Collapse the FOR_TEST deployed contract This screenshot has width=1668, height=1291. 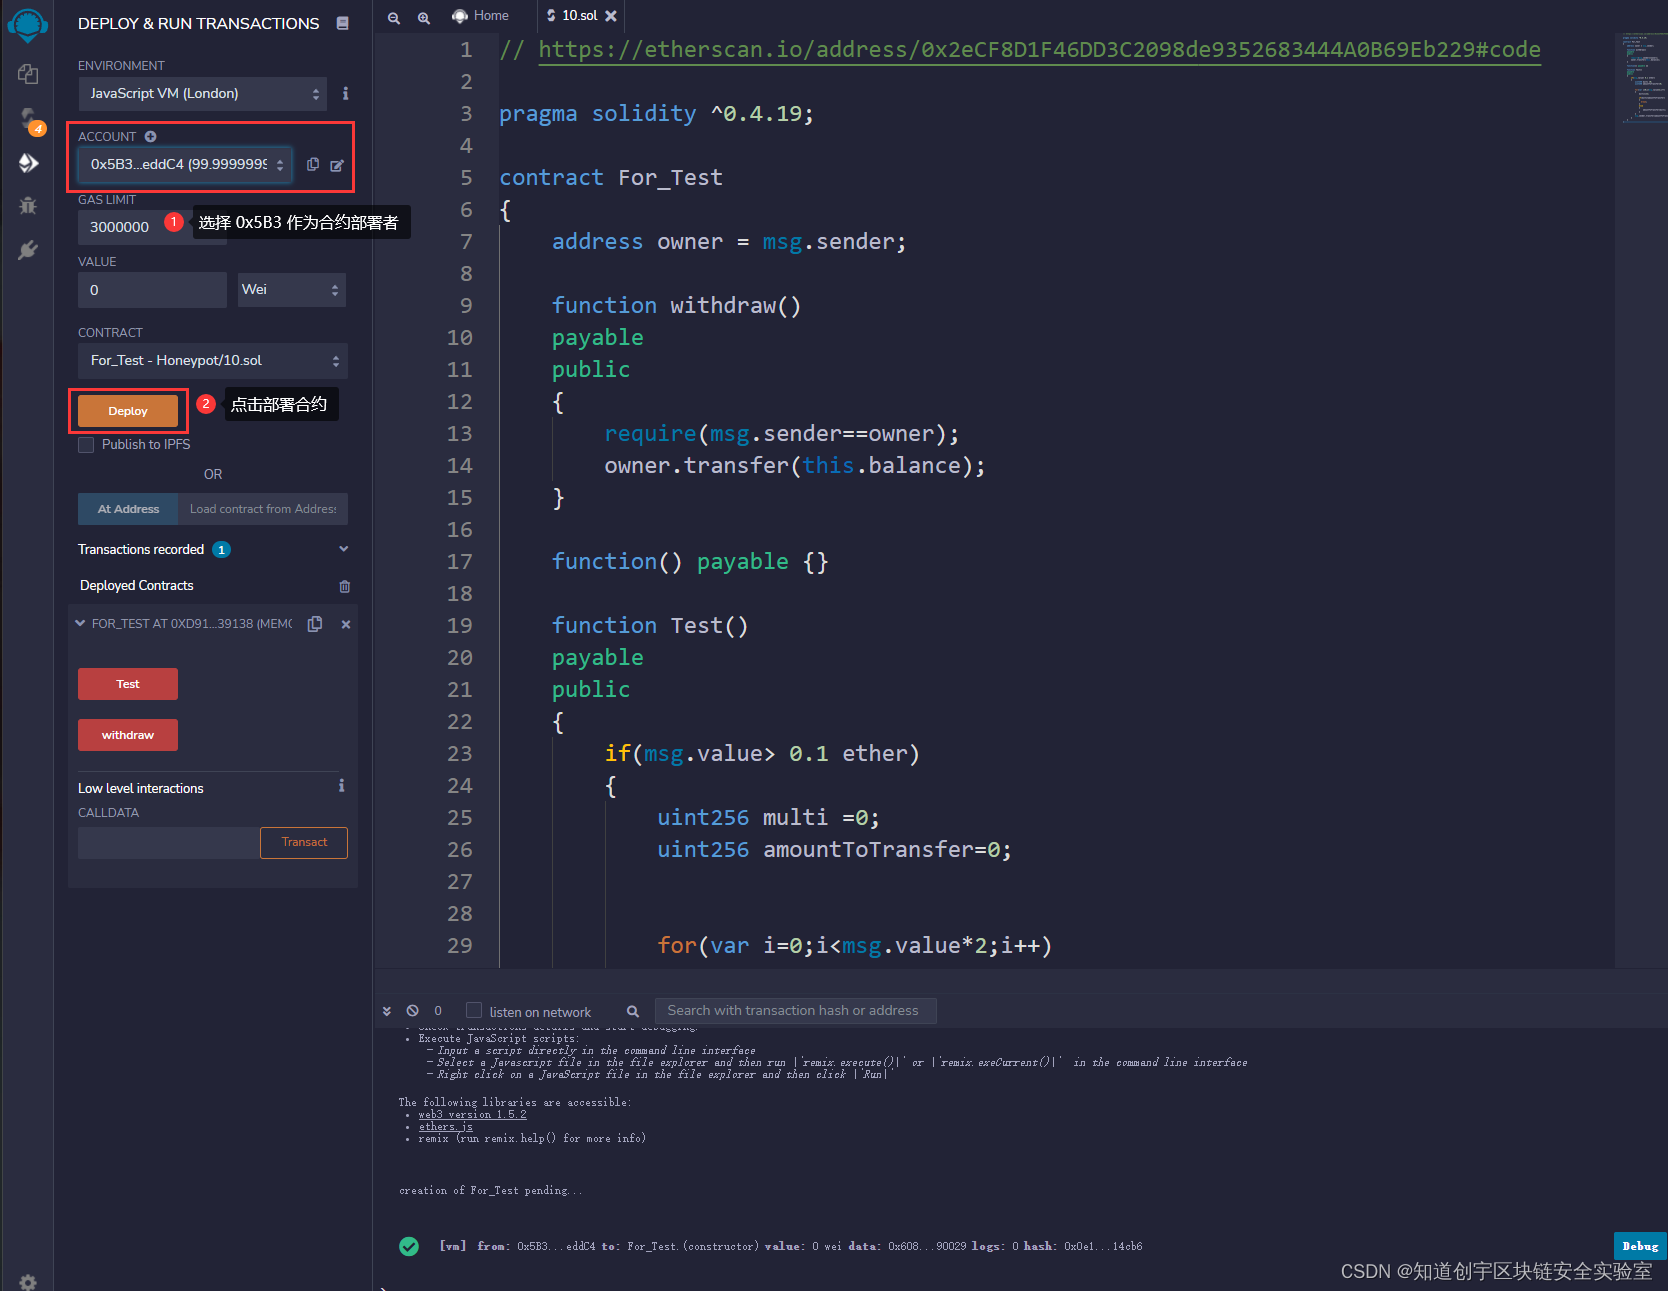pyautogui.click(x=80, y=623)
